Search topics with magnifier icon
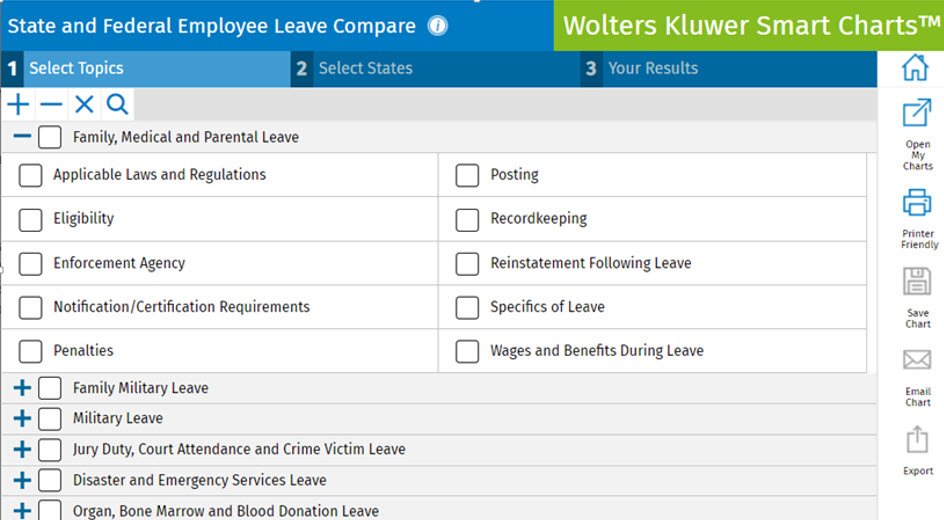Screen dimensions: 944x520 tap(117, 104)
